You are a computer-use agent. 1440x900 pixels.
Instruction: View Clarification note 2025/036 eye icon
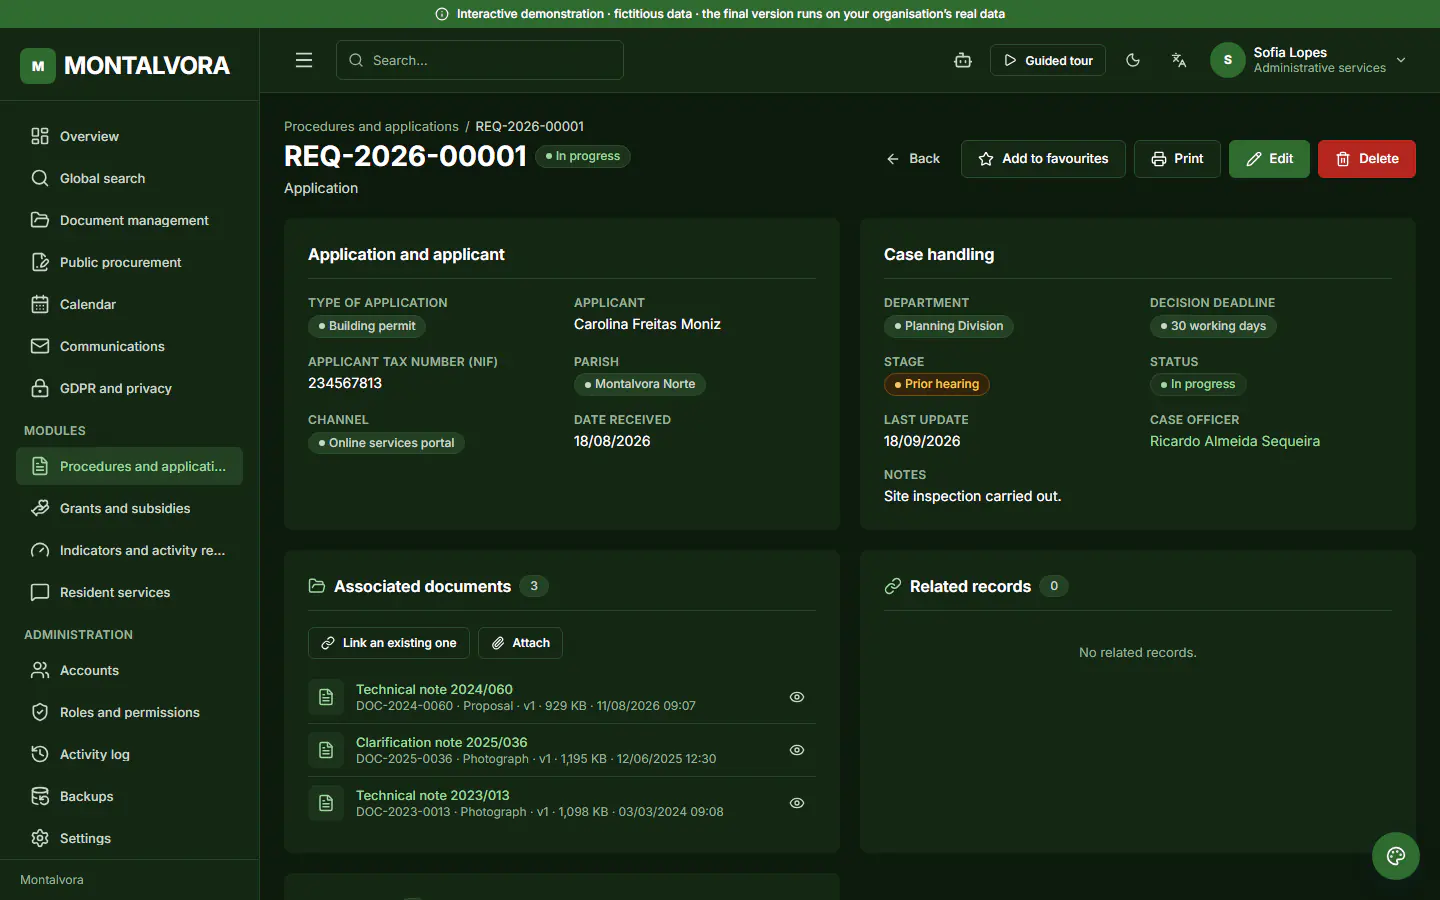(797, 750)
